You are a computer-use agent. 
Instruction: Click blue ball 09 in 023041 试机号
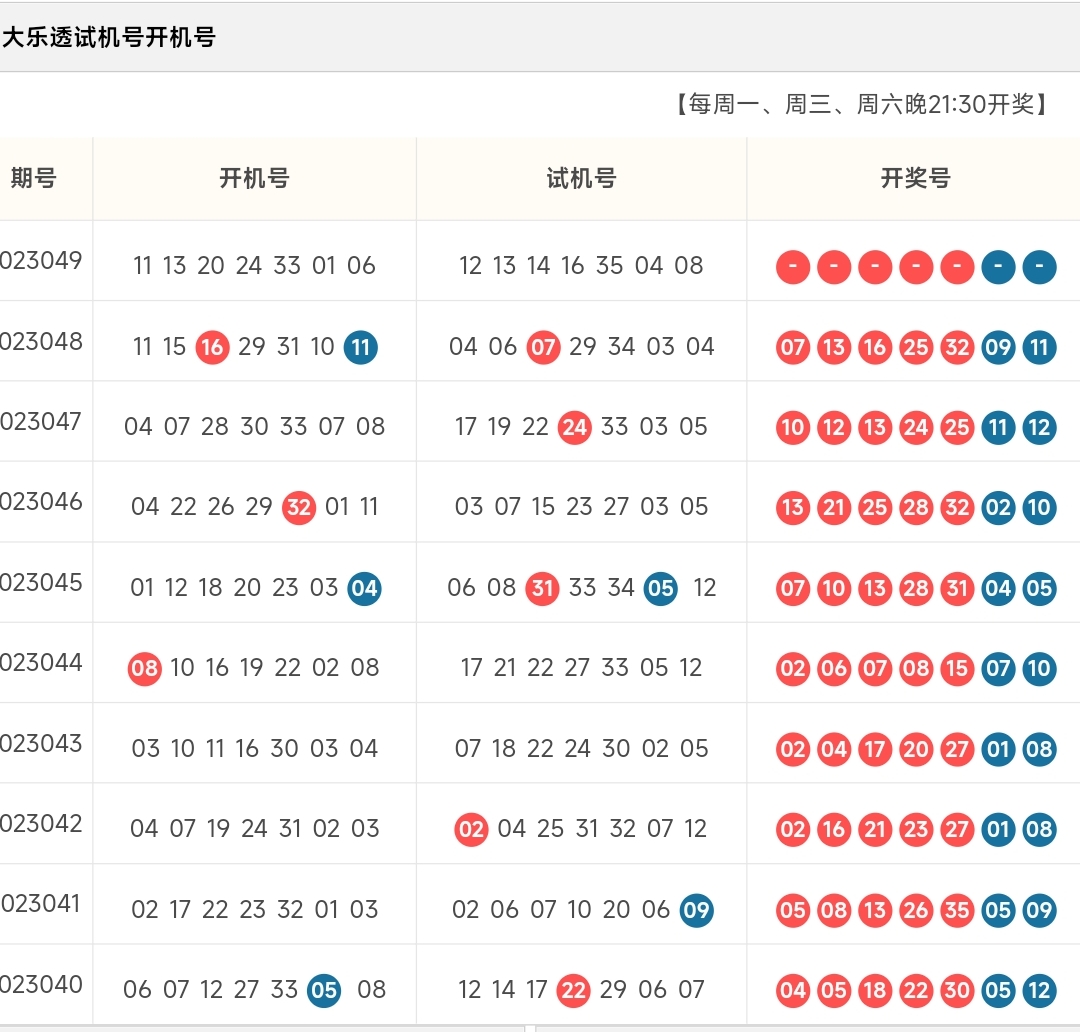[x=696, y=910]
